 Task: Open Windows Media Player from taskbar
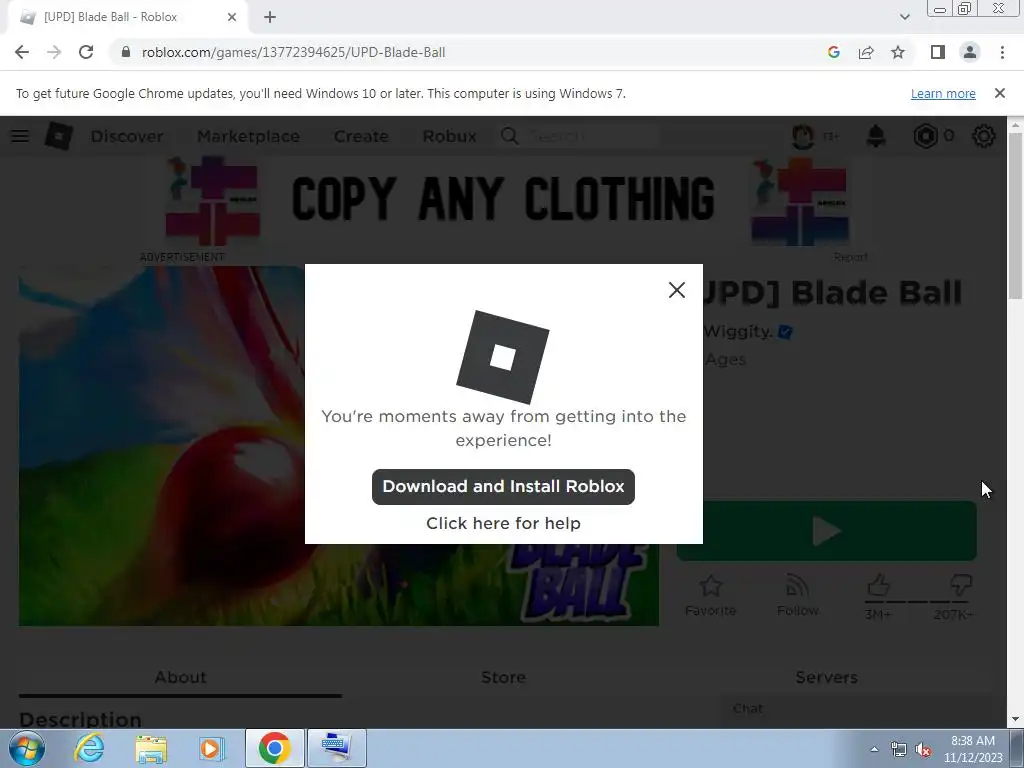(211, 748)
